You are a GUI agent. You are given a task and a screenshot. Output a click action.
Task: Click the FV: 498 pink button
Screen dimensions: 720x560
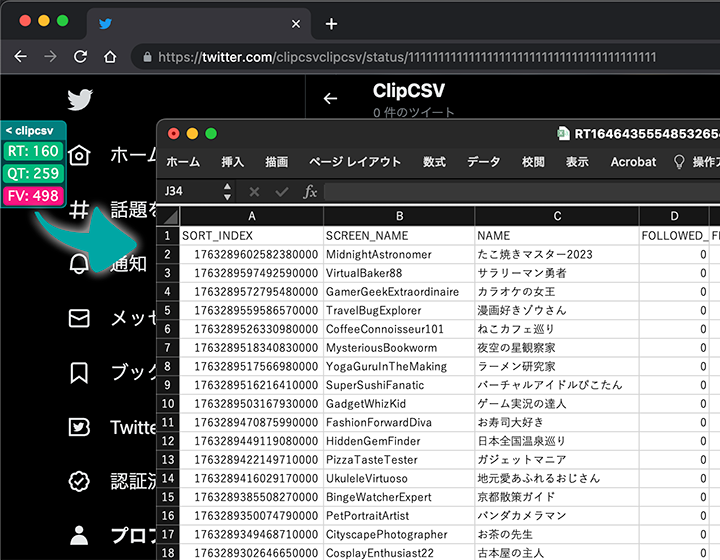[33, 196]
